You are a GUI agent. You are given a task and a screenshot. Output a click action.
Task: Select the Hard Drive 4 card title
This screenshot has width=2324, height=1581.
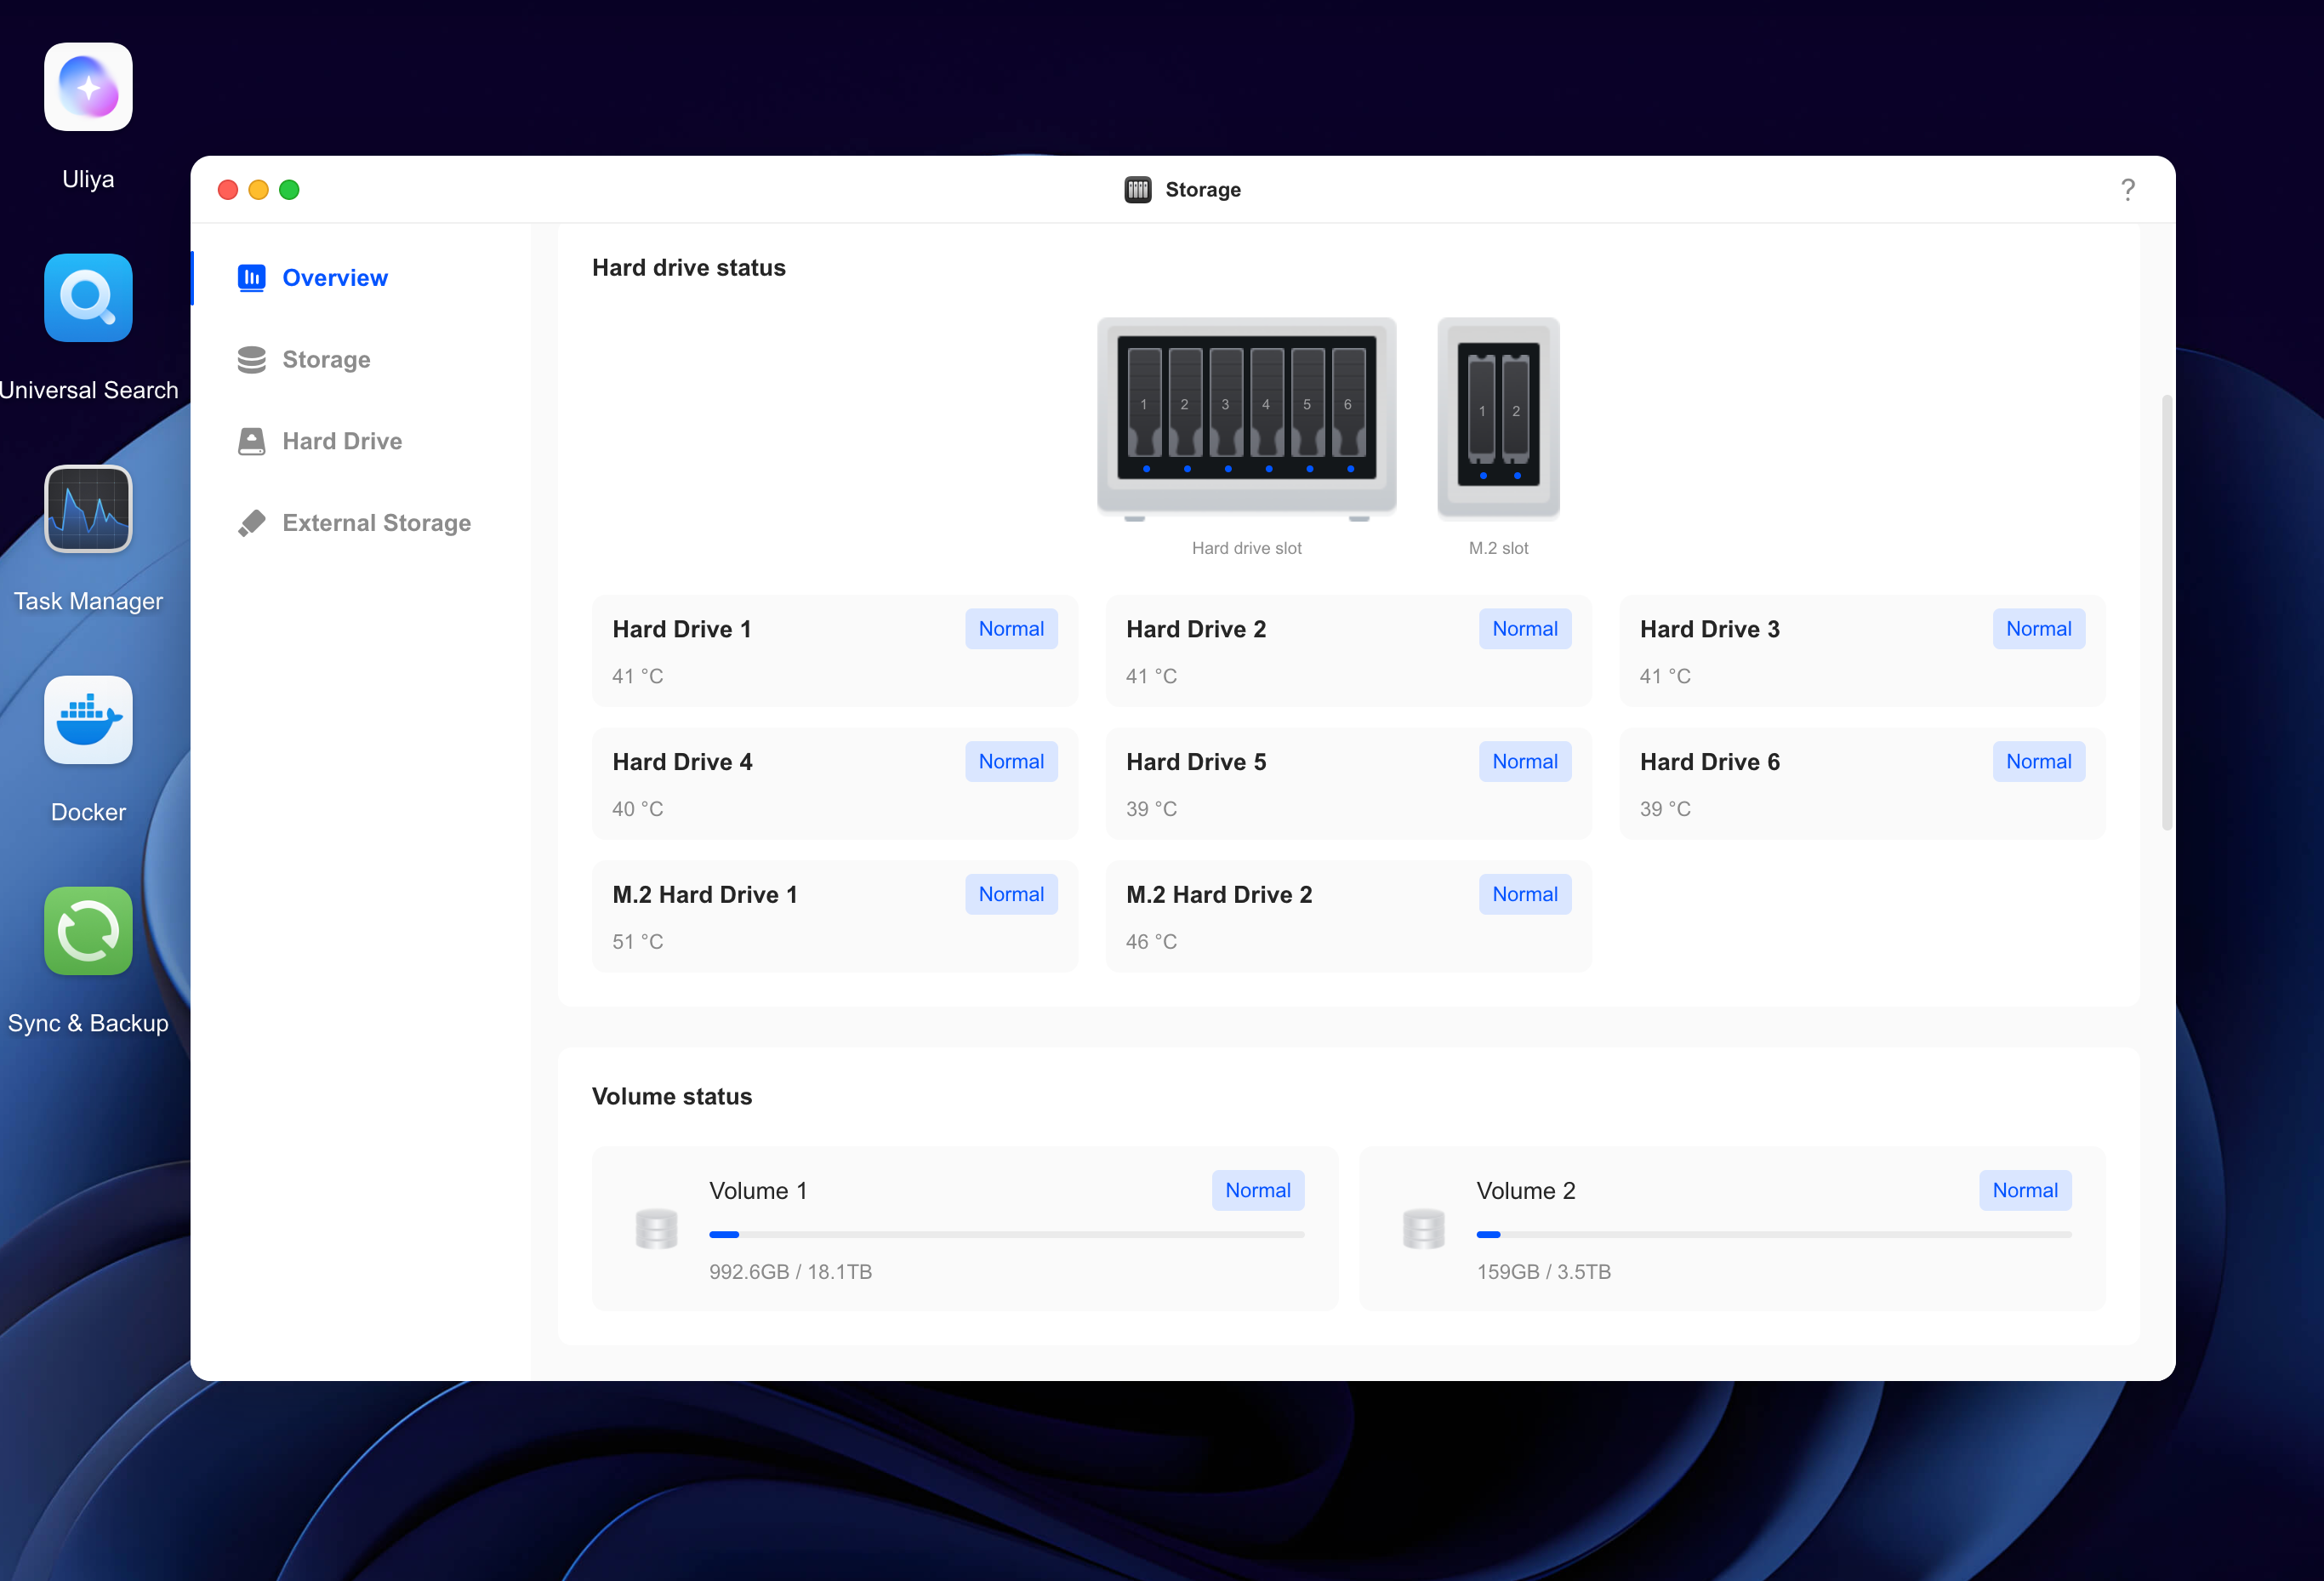coord(682,762)
